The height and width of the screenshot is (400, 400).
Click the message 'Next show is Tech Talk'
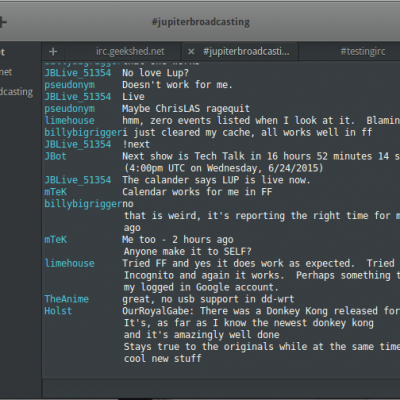coord(261,156)
